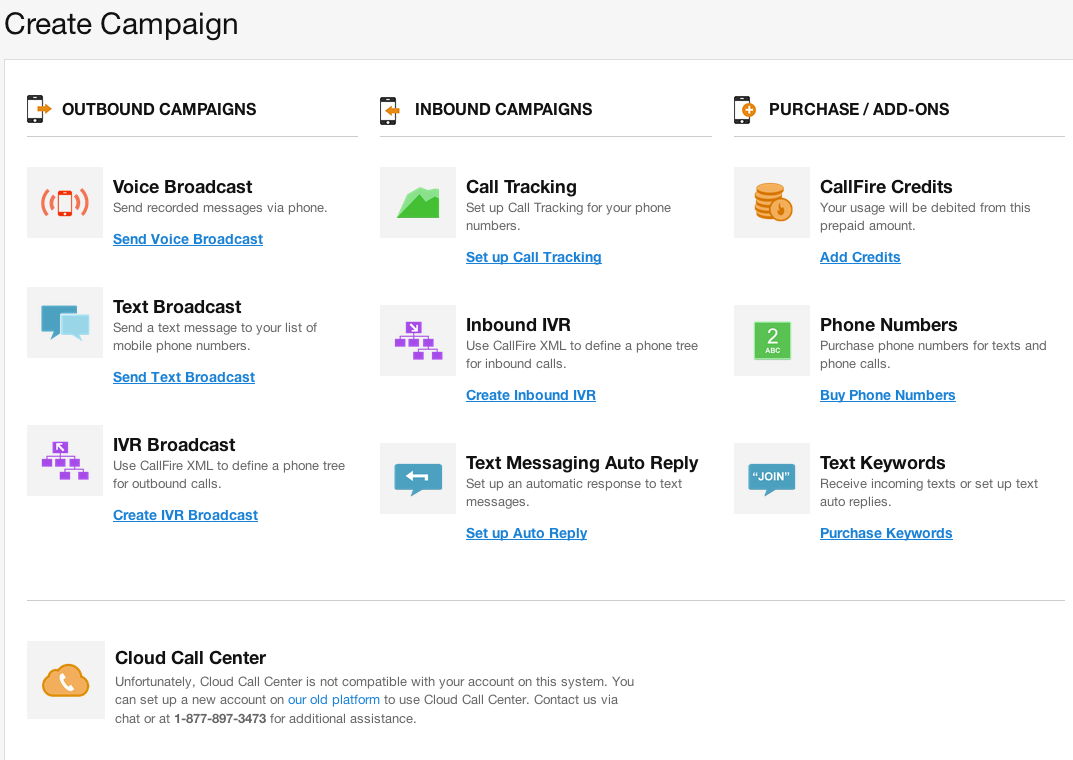Click the phone number 1-877-897-3473
The width and height of the screenshot is (1073, 760).
[220, 719]
